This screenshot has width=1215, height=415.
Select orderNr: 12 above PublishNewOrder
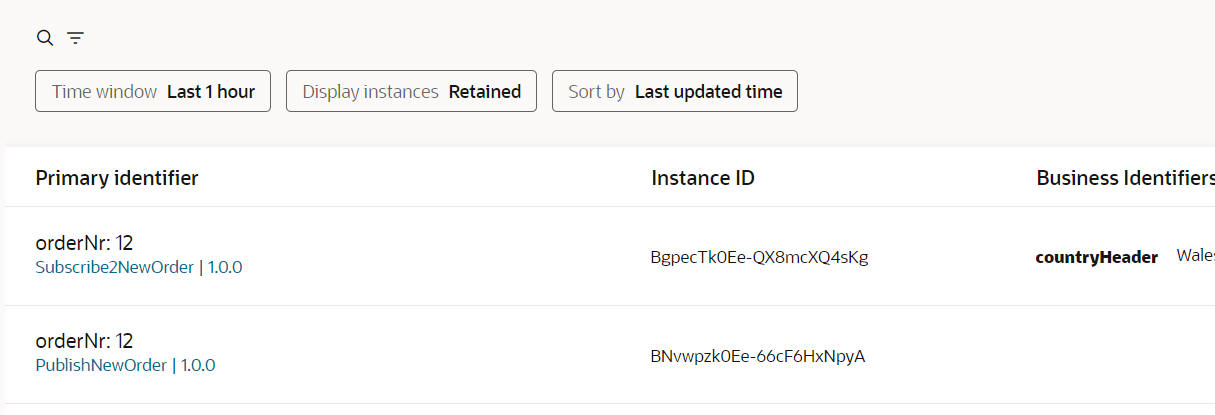click(85, 341)
